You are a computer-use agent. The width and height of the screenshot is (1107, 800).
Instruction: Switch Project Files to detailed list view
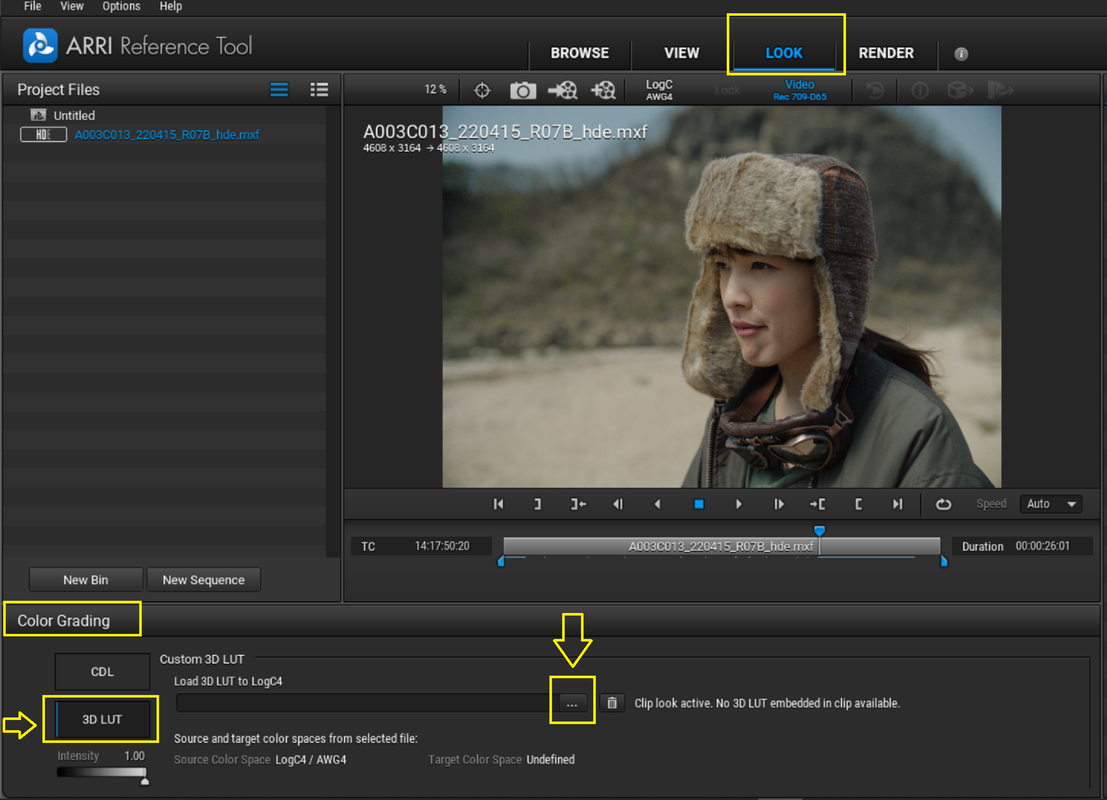coord(319,90)
